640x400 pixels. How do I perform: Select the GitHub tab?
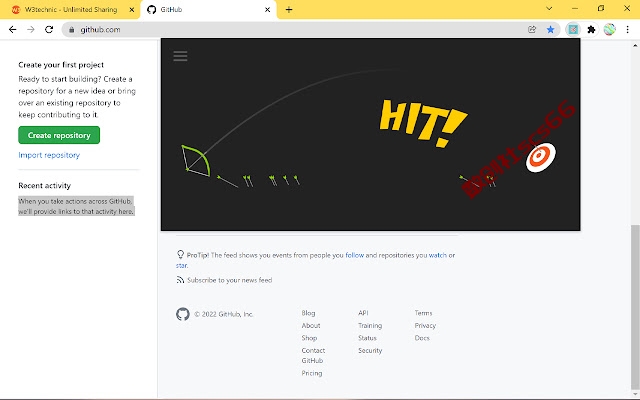(208, 9)
